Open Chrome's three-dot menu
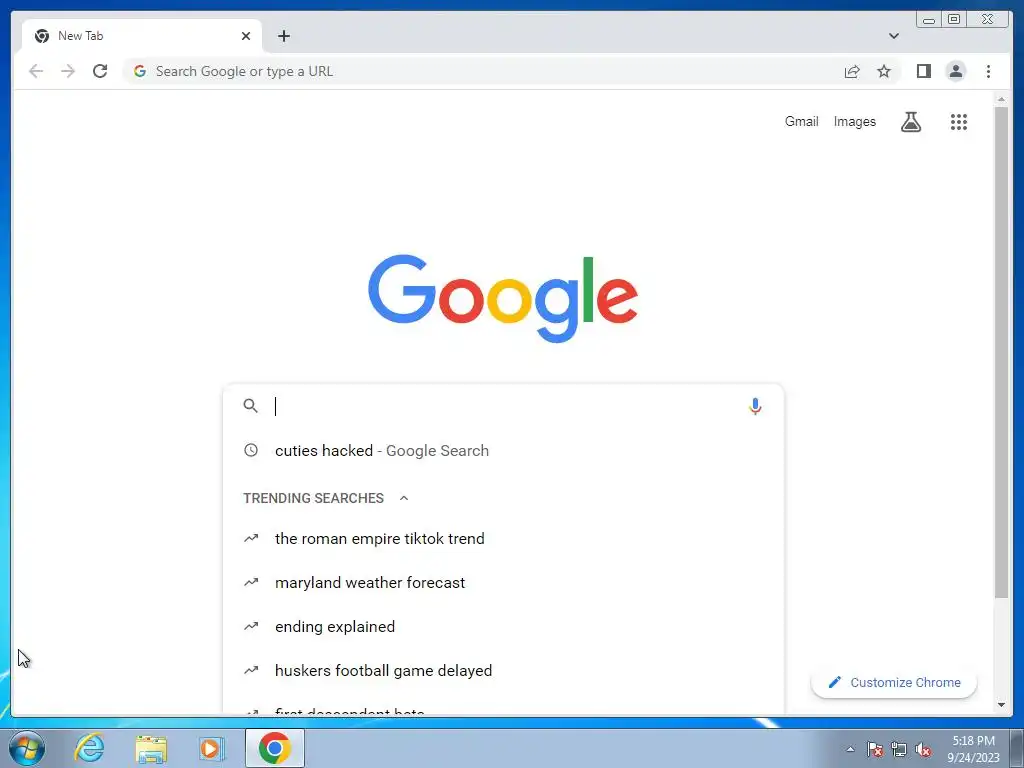 (988, 71)
